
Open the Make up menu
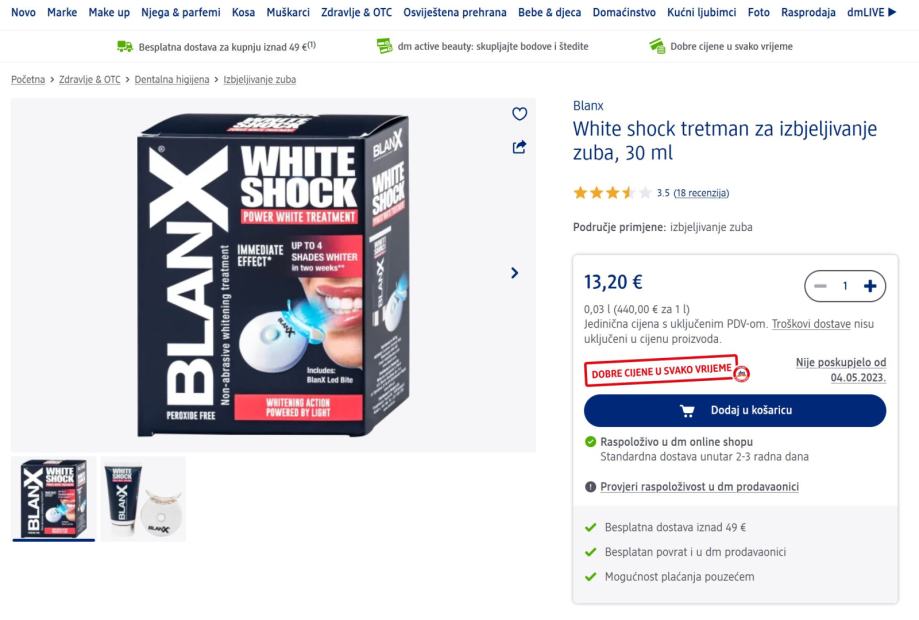coord(109,12)
